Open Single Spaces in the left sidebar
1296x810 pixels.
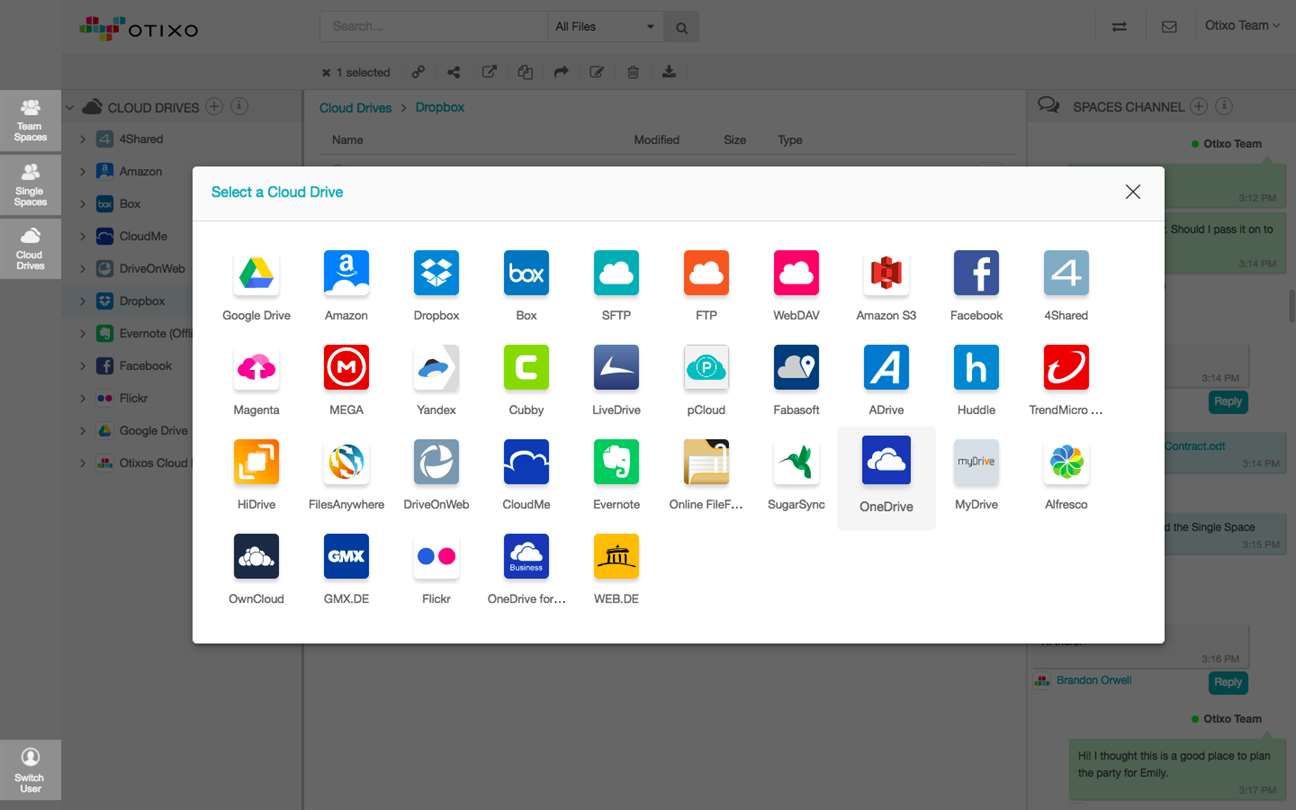point(30,184)
